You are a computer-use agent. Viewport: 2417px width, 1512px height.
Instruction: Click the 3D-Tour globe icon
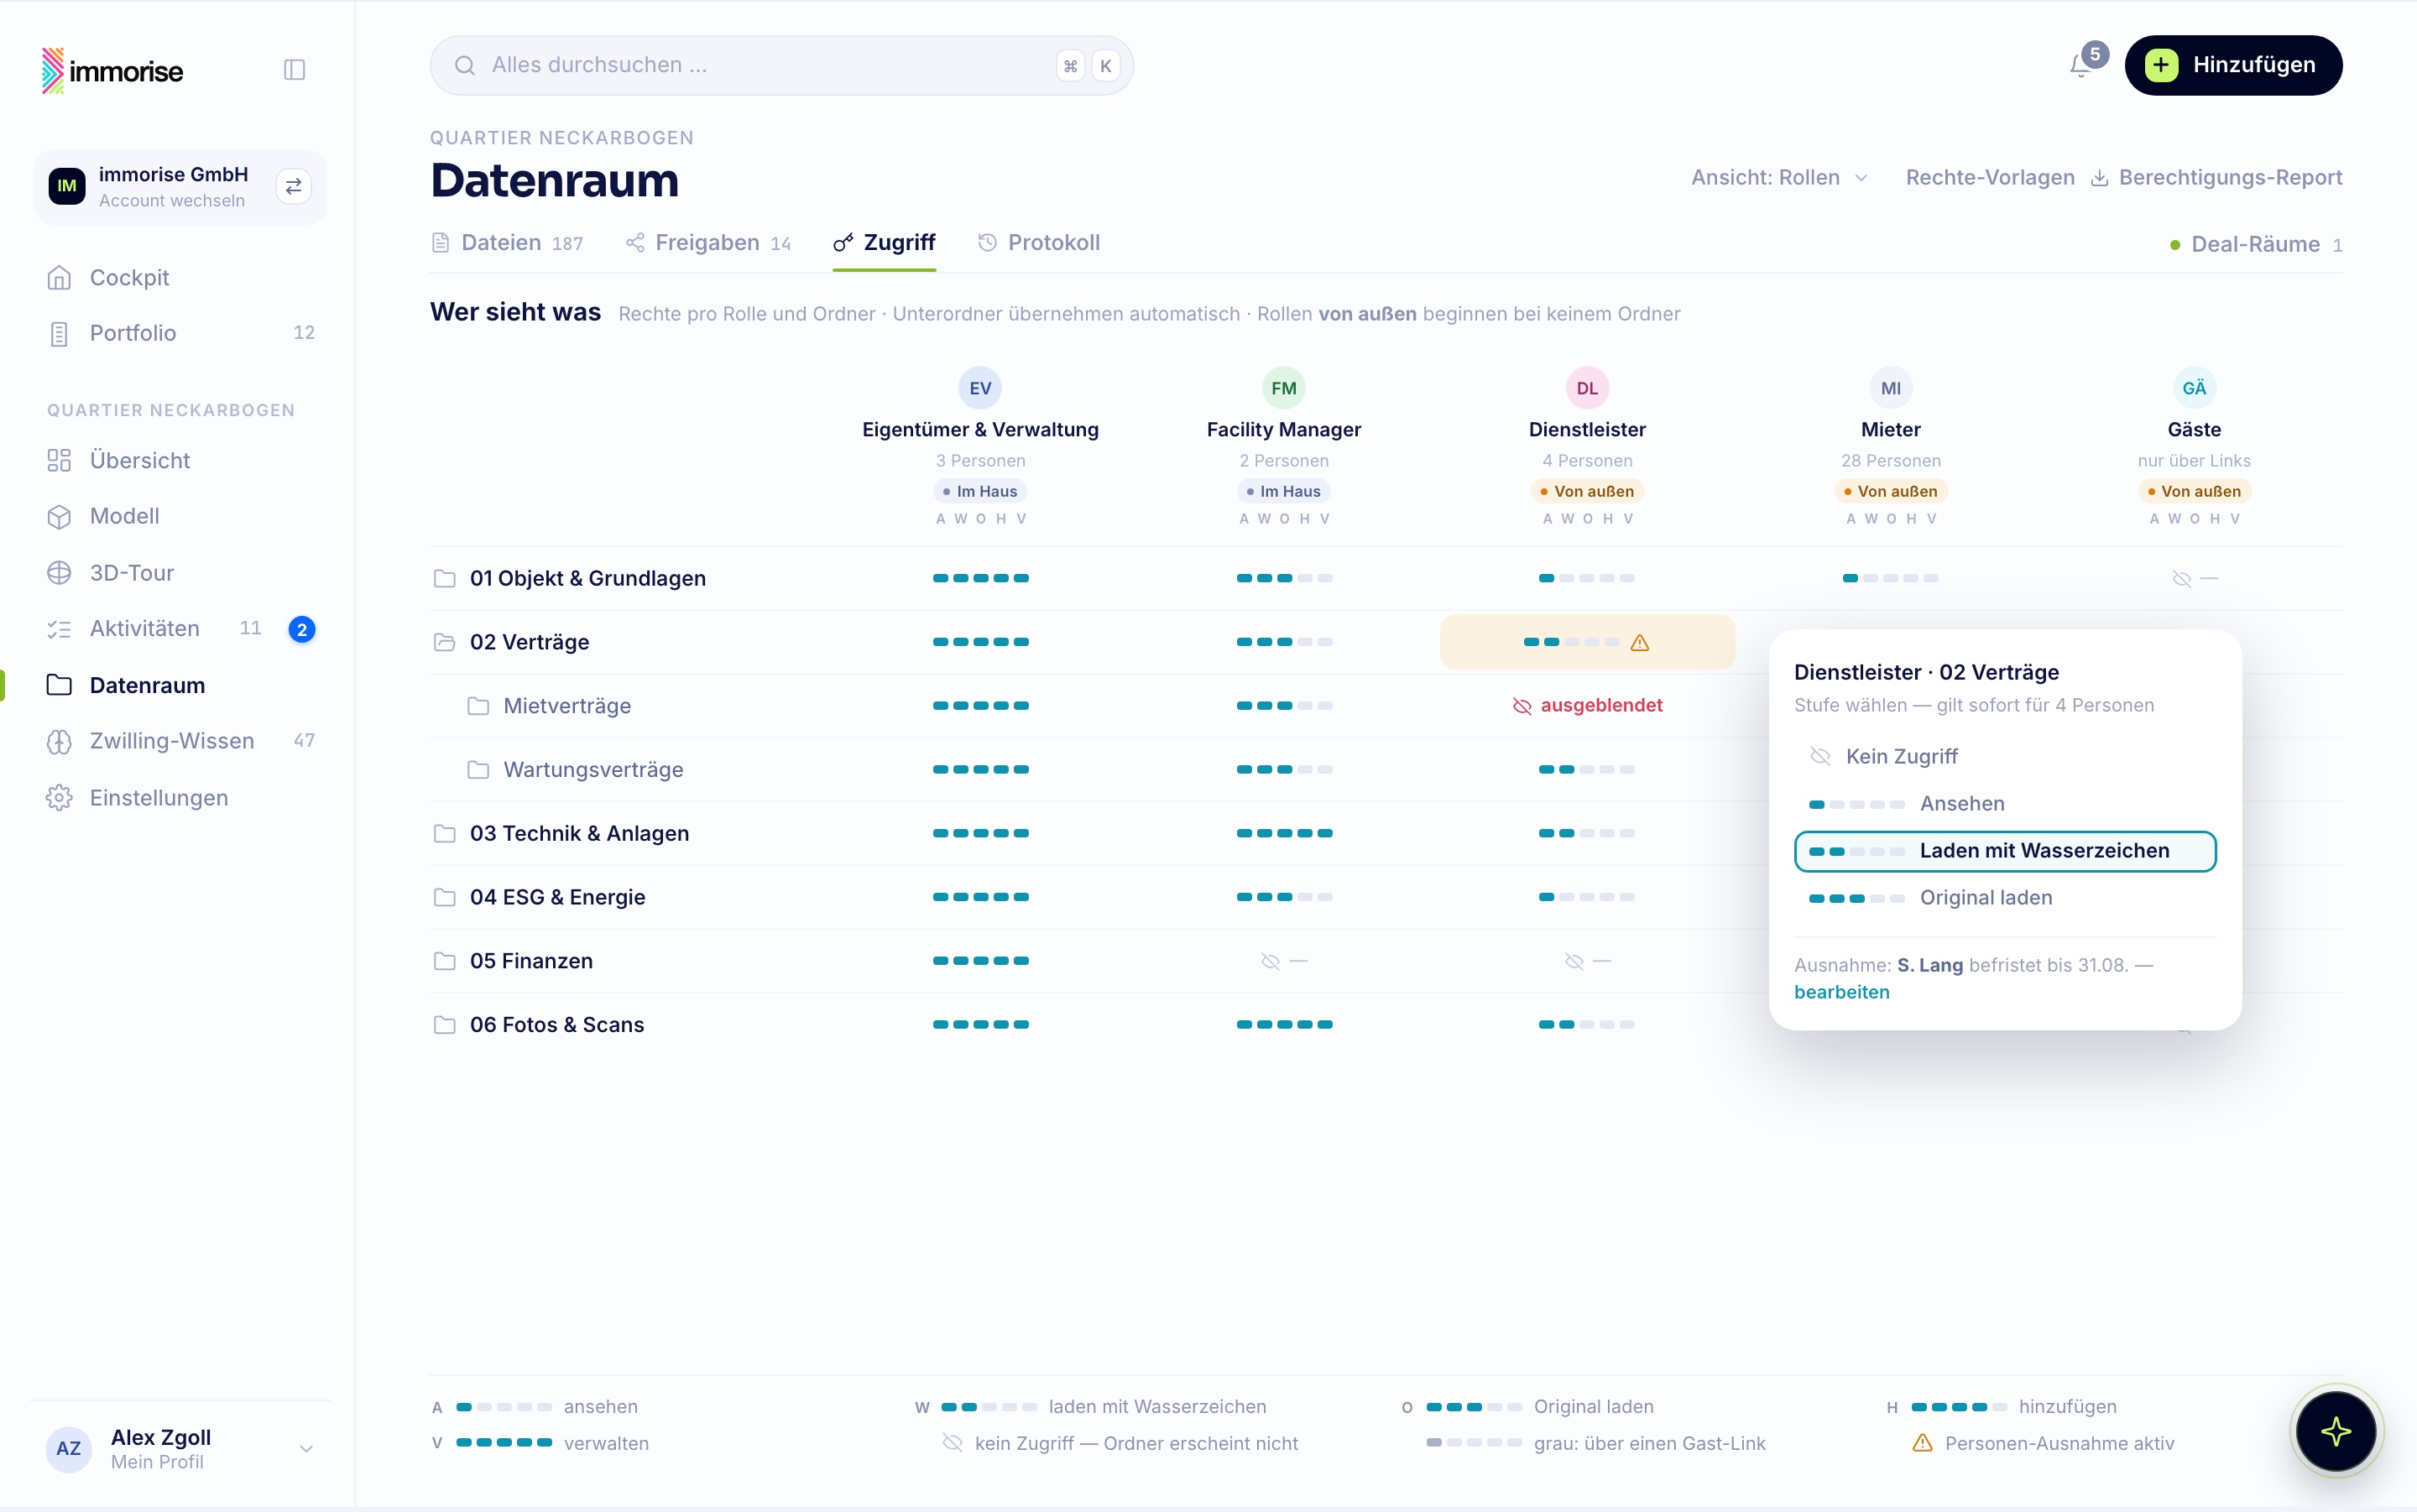tap(59, 573)
